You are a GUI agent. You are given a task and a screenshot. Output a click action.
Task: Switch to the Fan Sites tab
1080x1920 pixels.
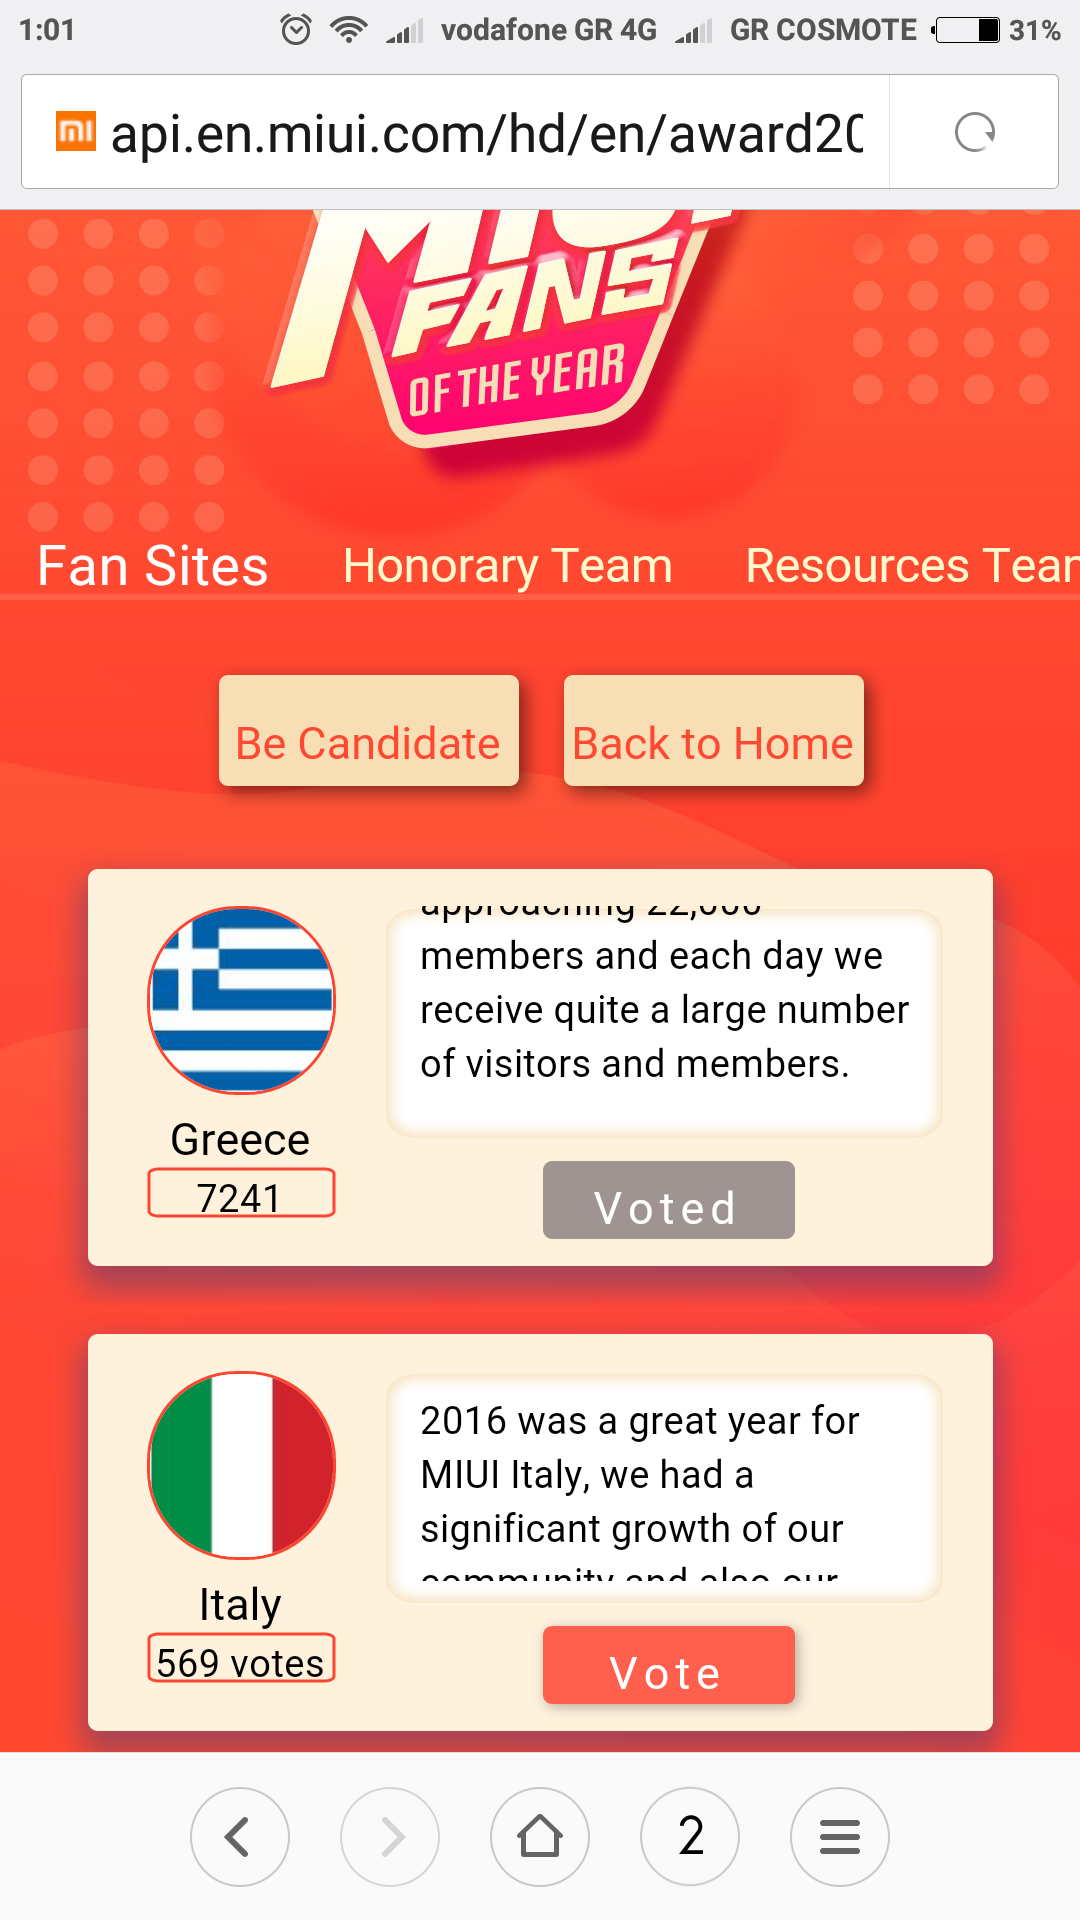click(153, 566)
